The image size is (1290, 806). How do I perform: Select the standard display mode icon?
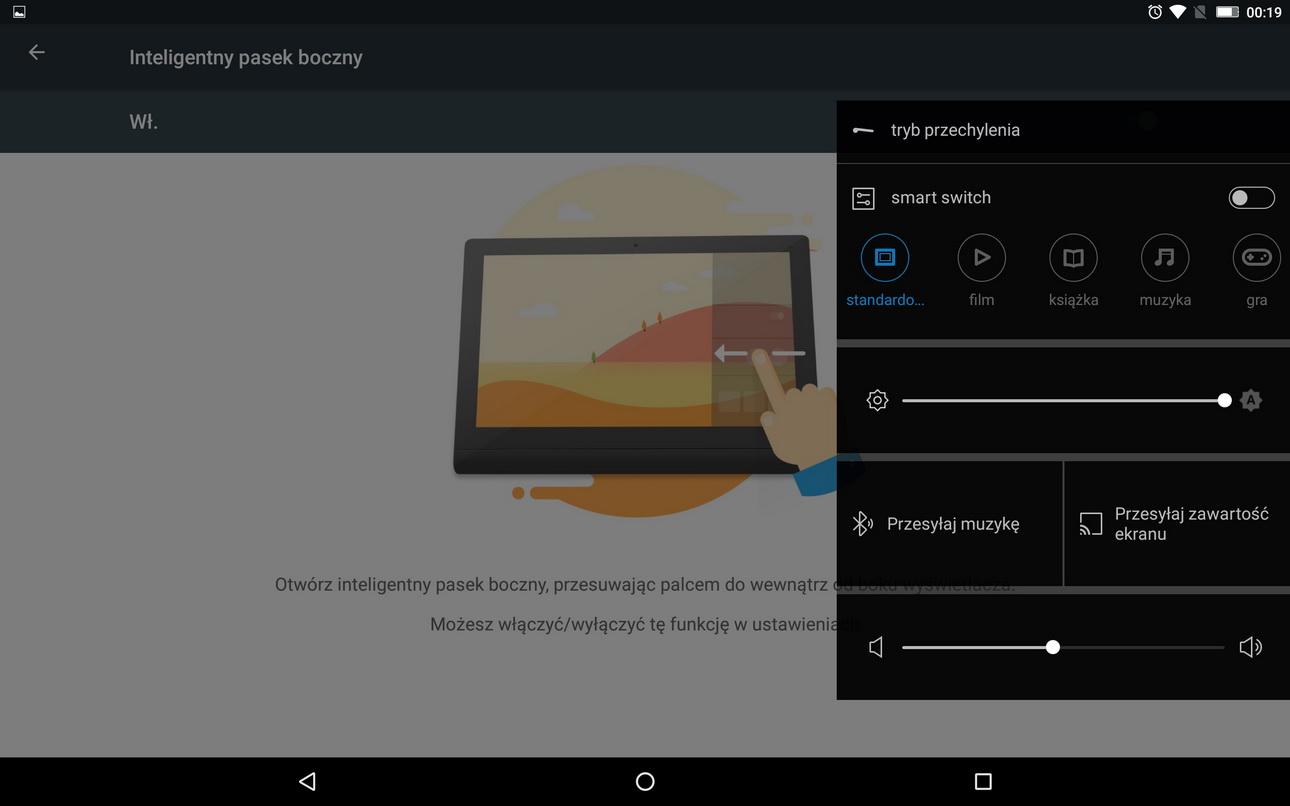point(884,258)
